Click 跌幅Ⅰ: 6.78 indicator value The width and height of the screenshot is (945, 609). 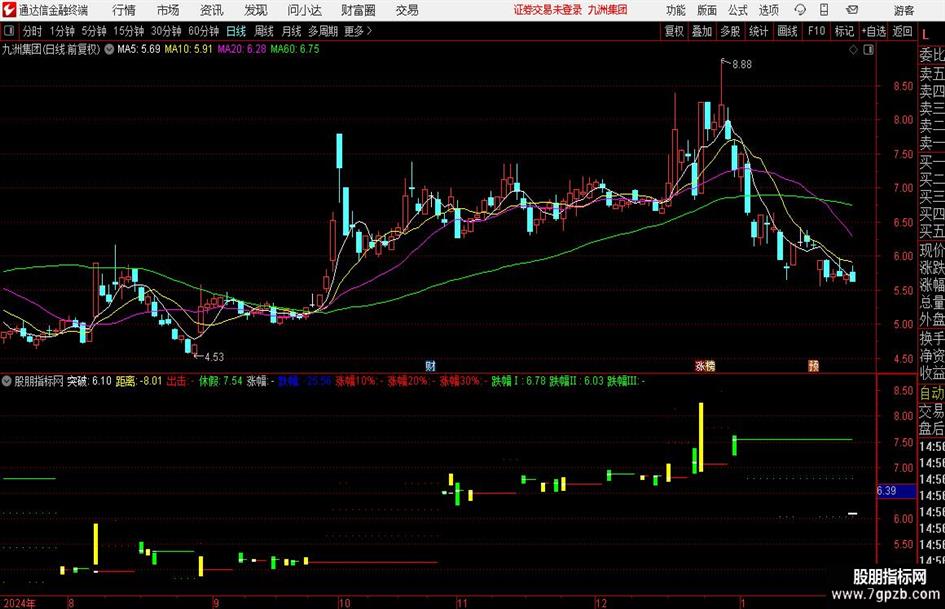pyautogui.click(x=518, y=381)
